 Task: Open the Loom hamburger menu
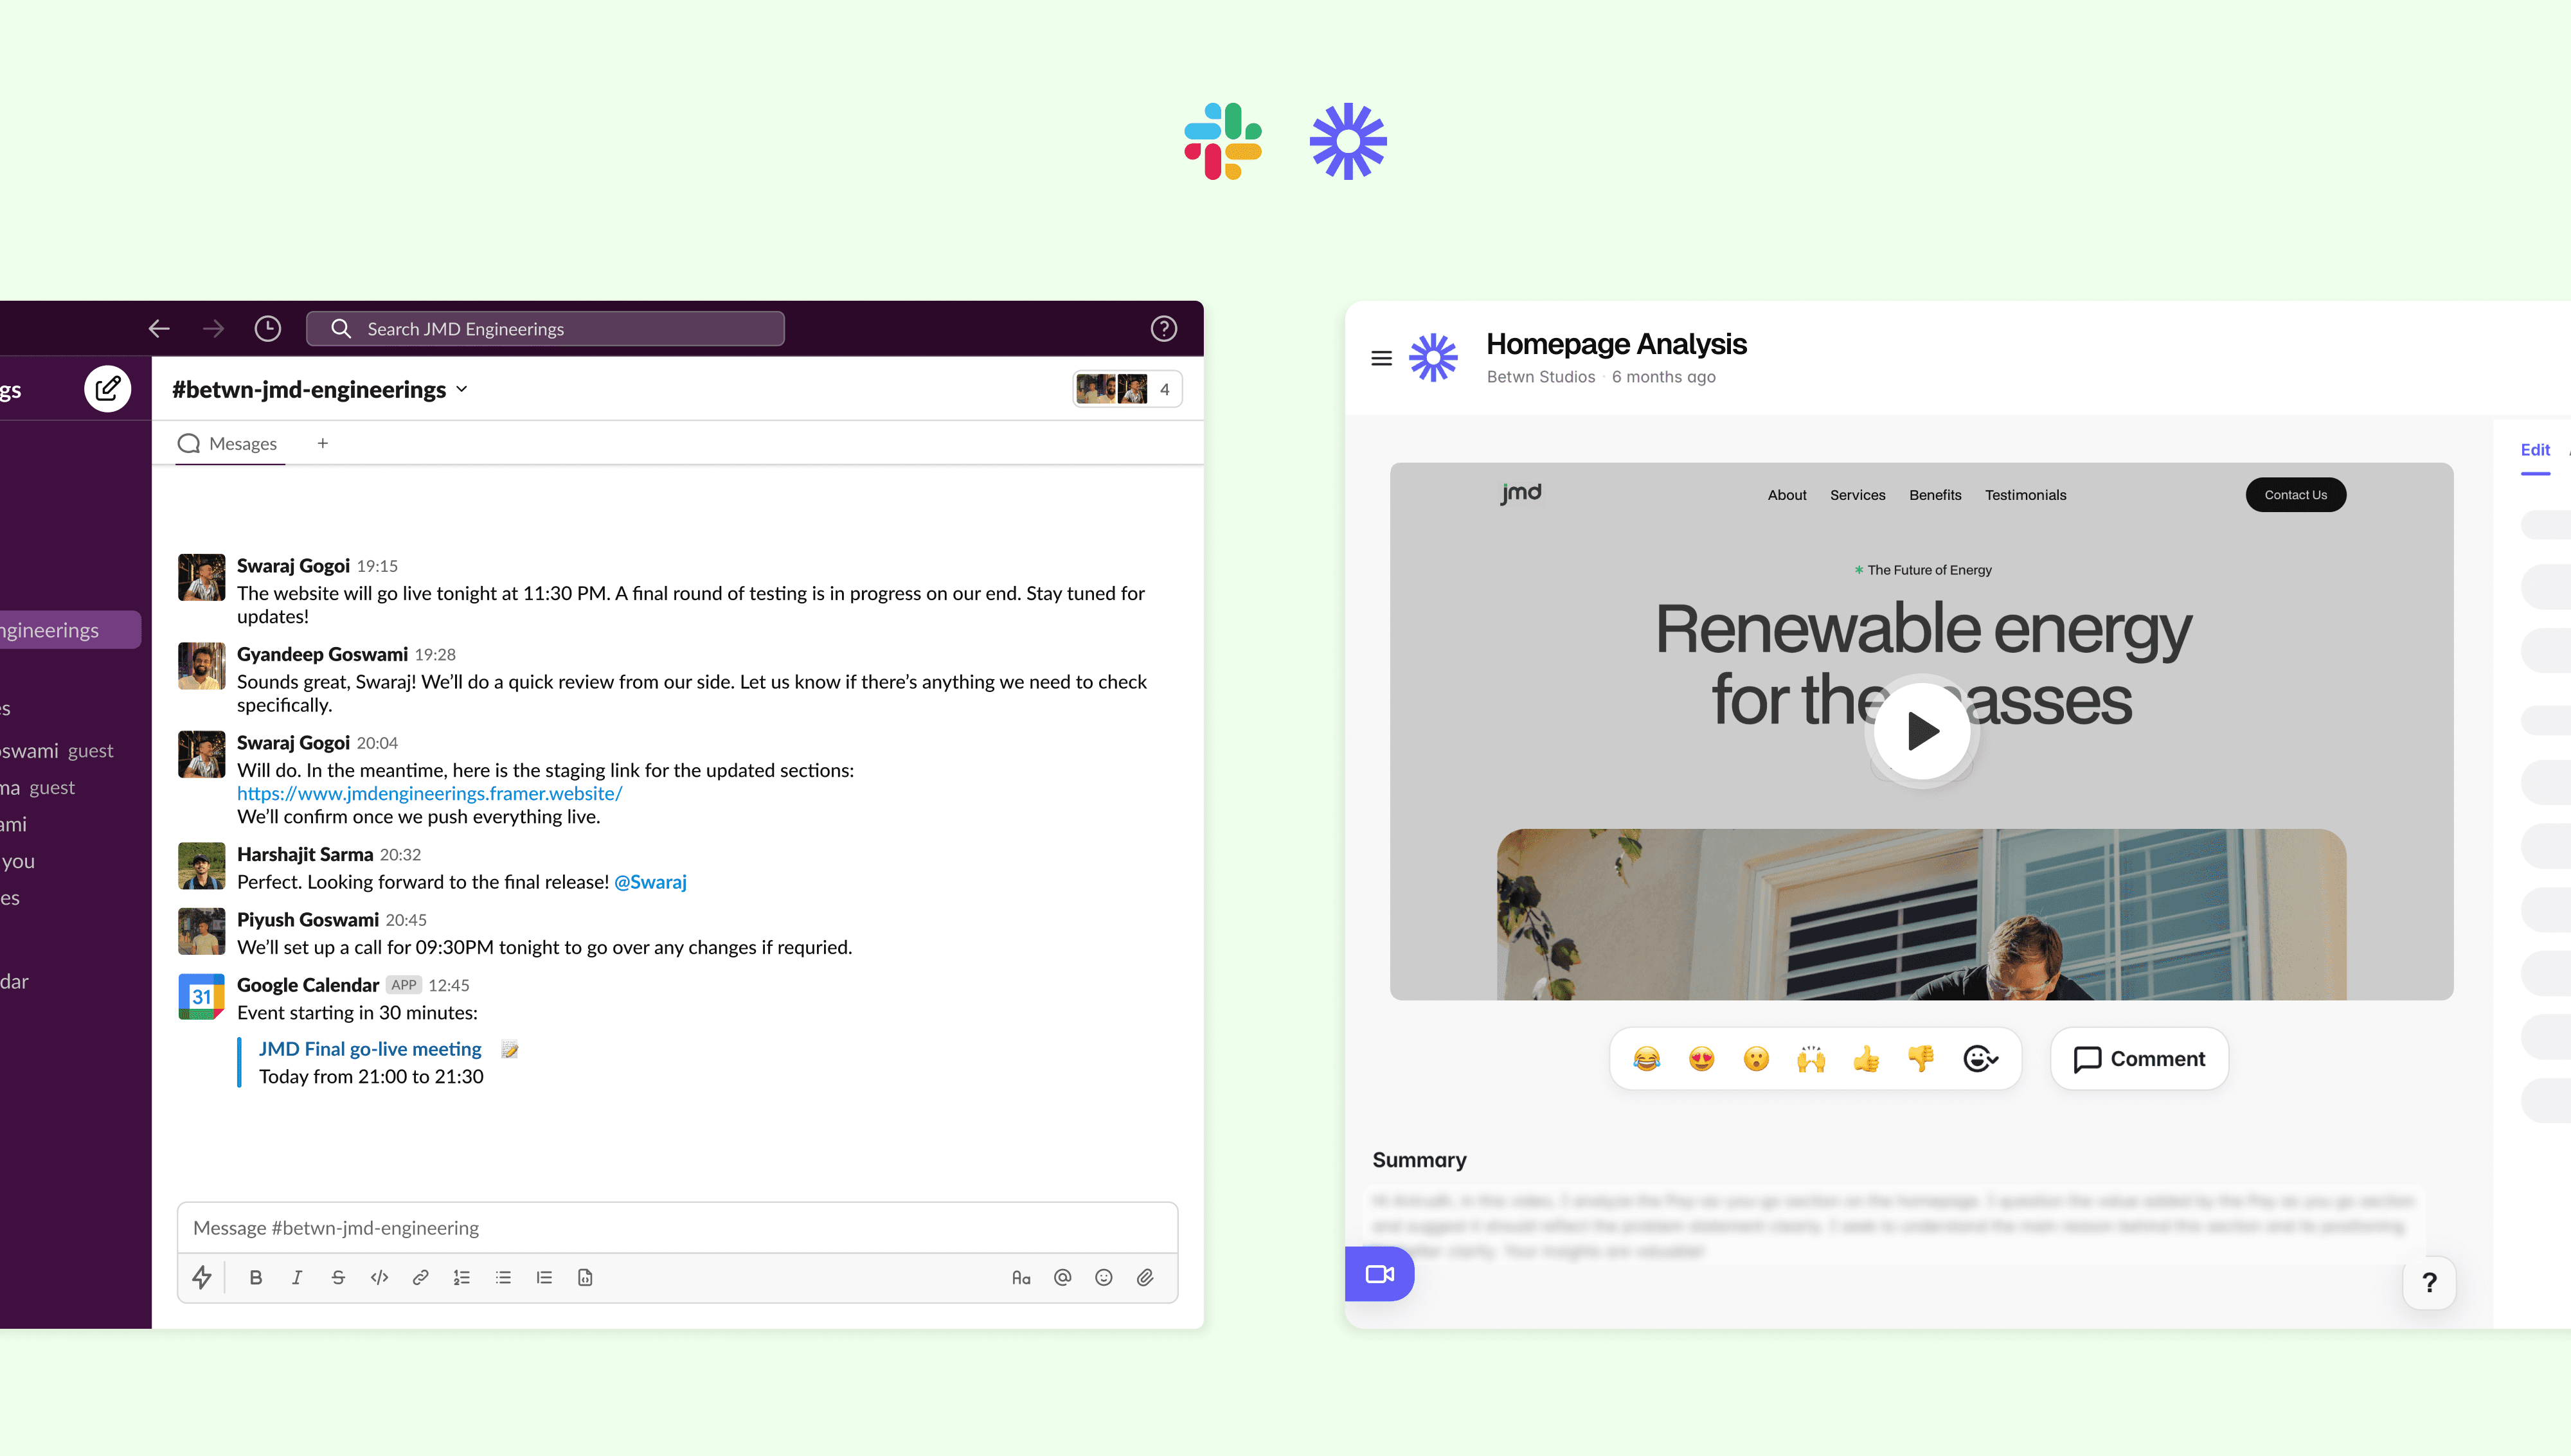point(1381,358)
